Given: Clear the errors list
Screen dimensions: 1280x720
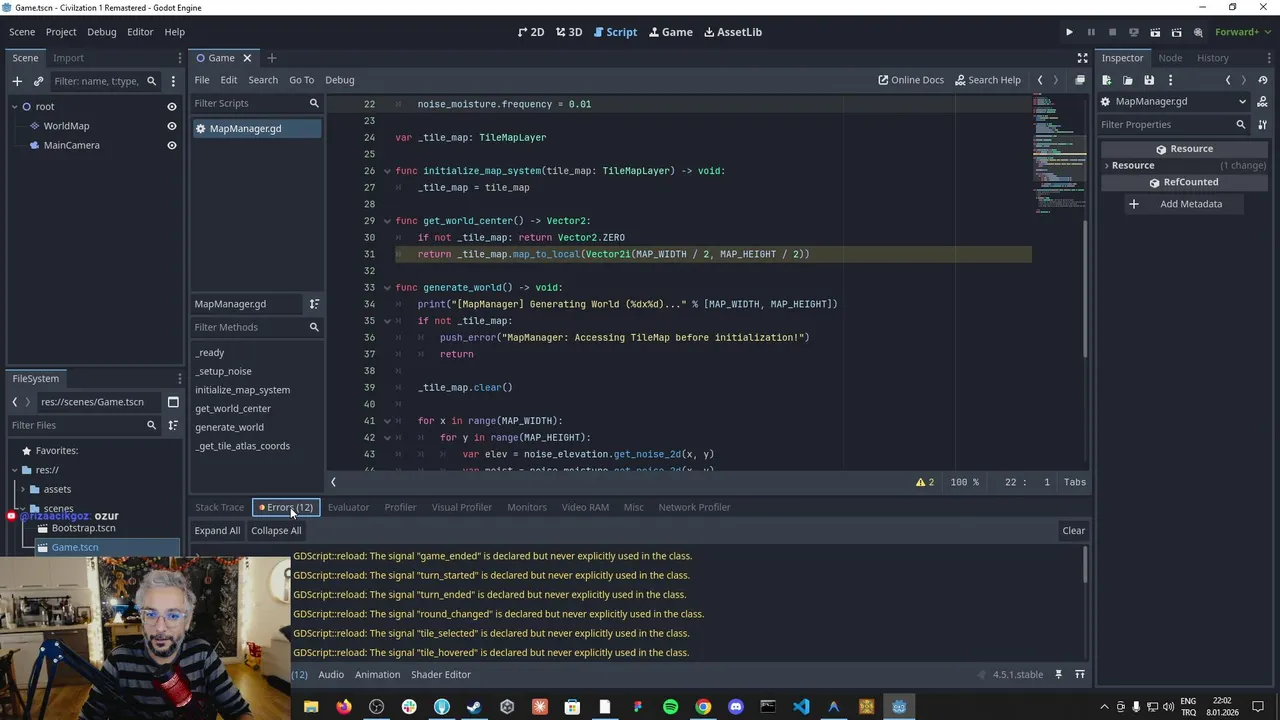Looking at the screenshot, I should (1074, 531).
